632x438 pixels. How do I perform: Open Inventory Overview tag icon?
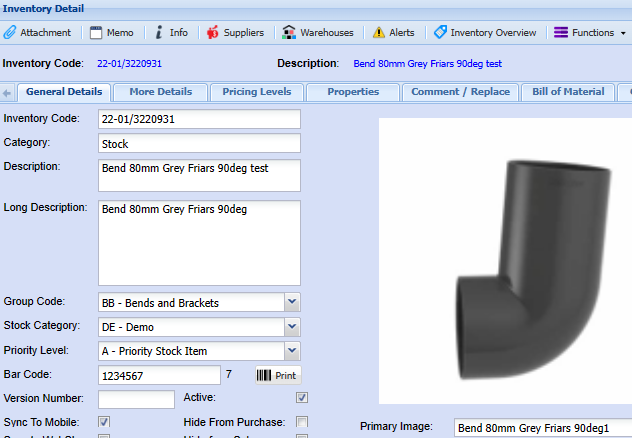440,32
